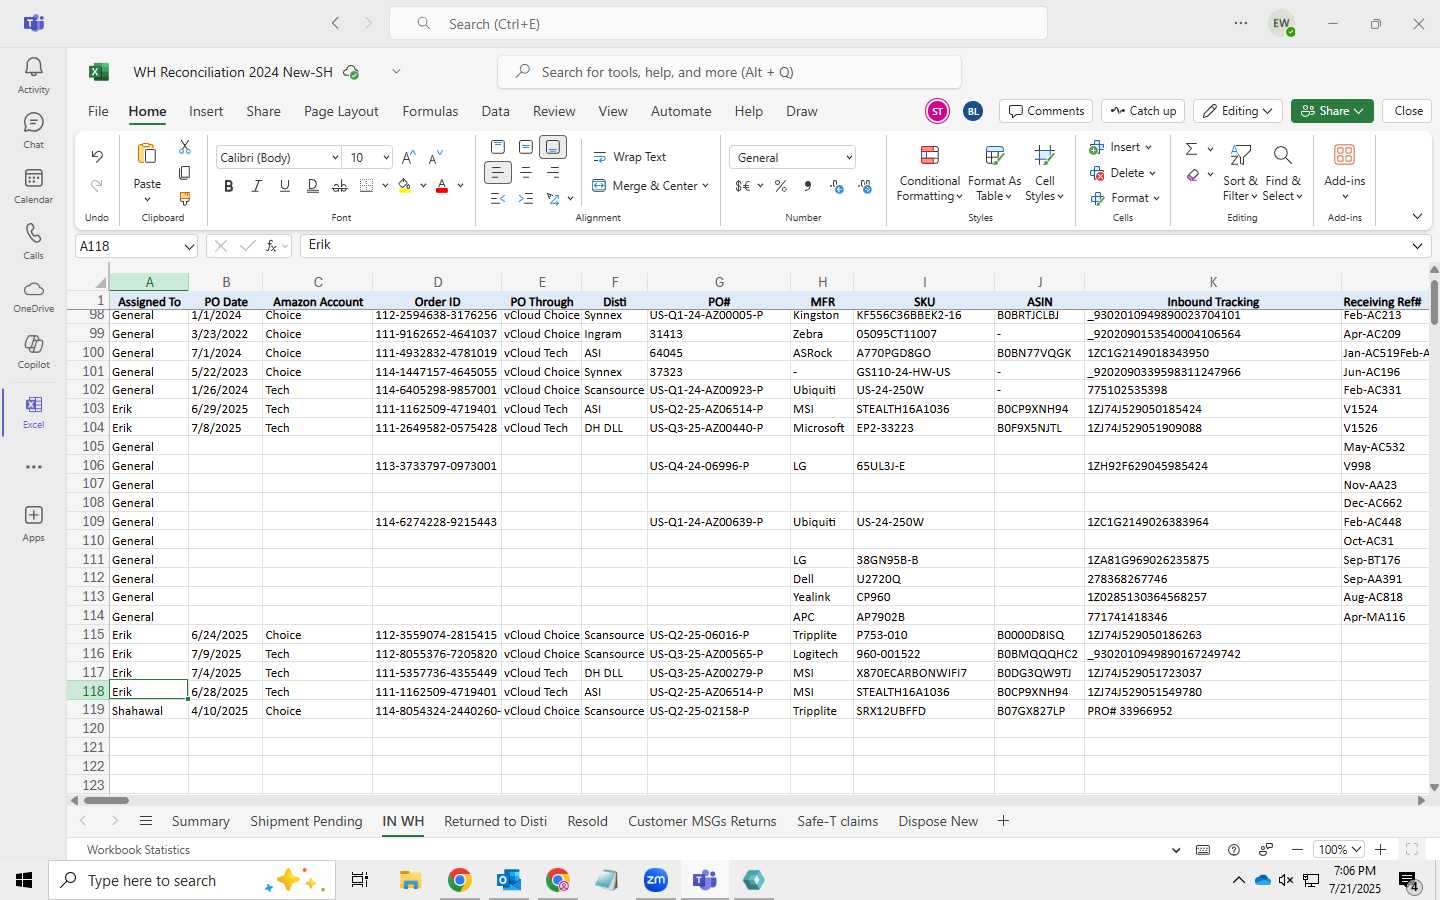Image resolution: width=1440 pixels, height=900 pixels.
Task: Toggle Double Underline formatting
Action: click(x=313, y=186)
